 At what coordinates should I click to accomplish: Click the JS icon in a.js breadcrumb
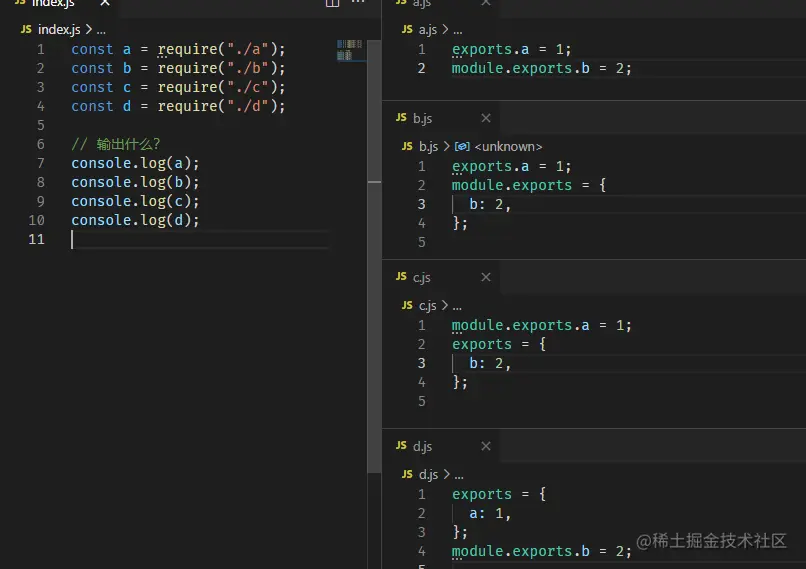[x=407, y=29]
